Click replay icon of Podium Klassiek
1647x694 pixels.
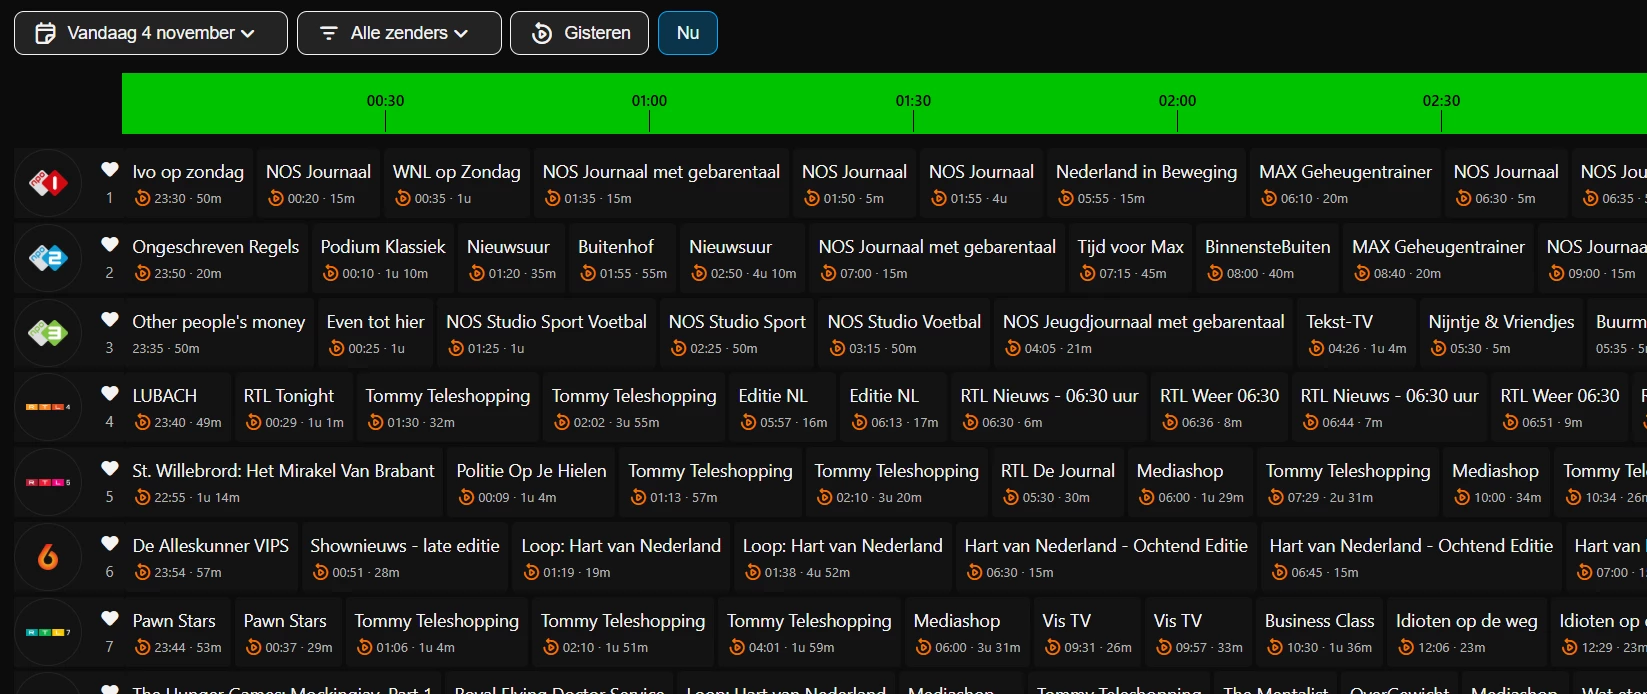pos(330,274)
